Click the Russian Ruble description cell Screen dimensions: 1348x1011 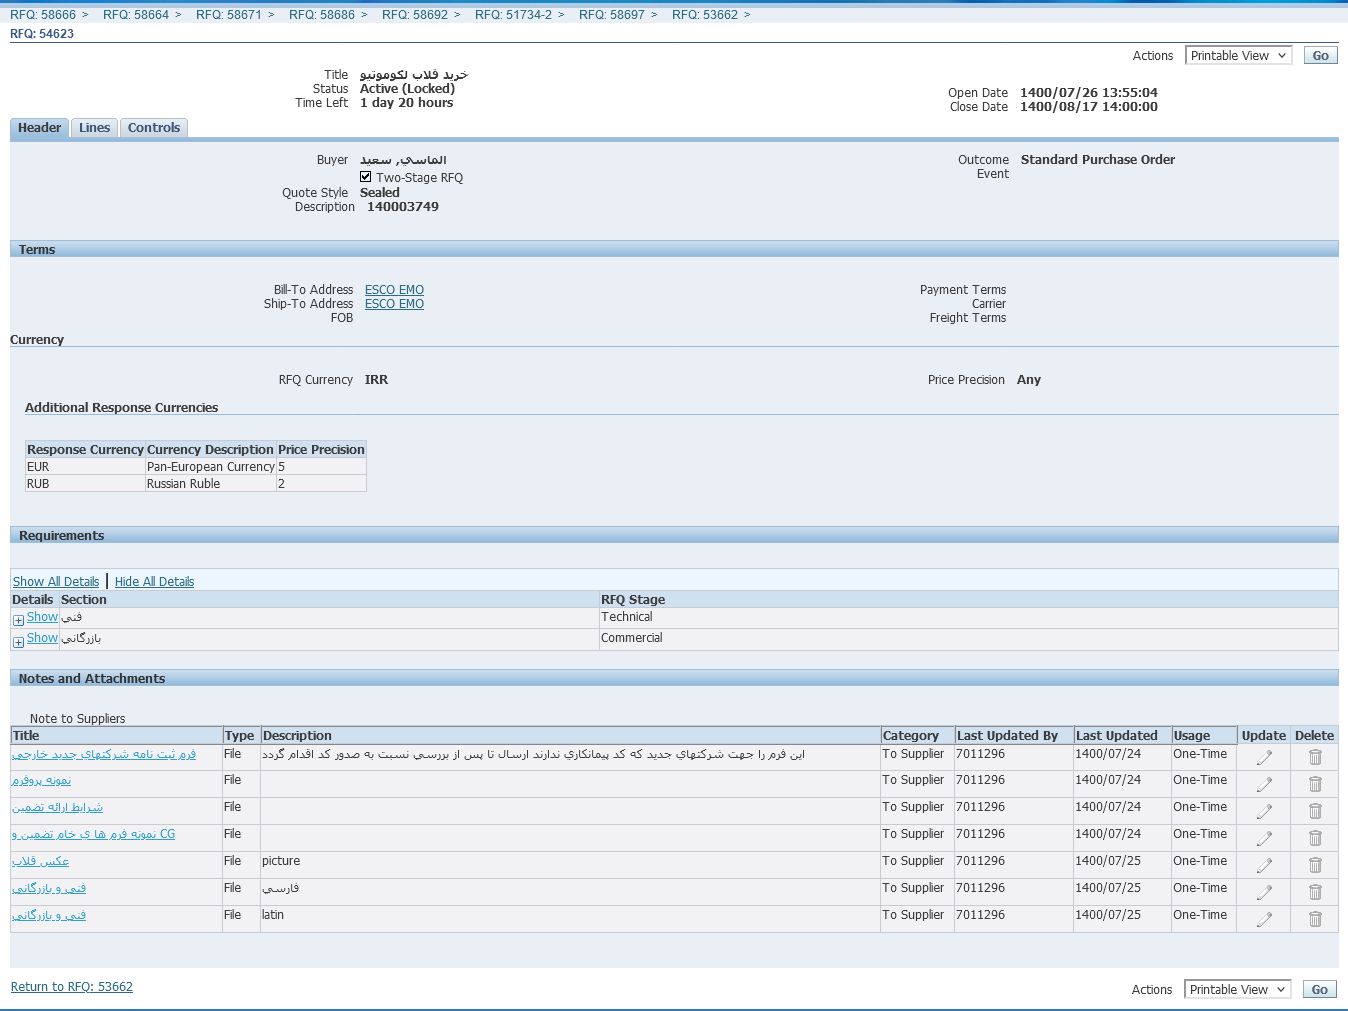point(211,484)
